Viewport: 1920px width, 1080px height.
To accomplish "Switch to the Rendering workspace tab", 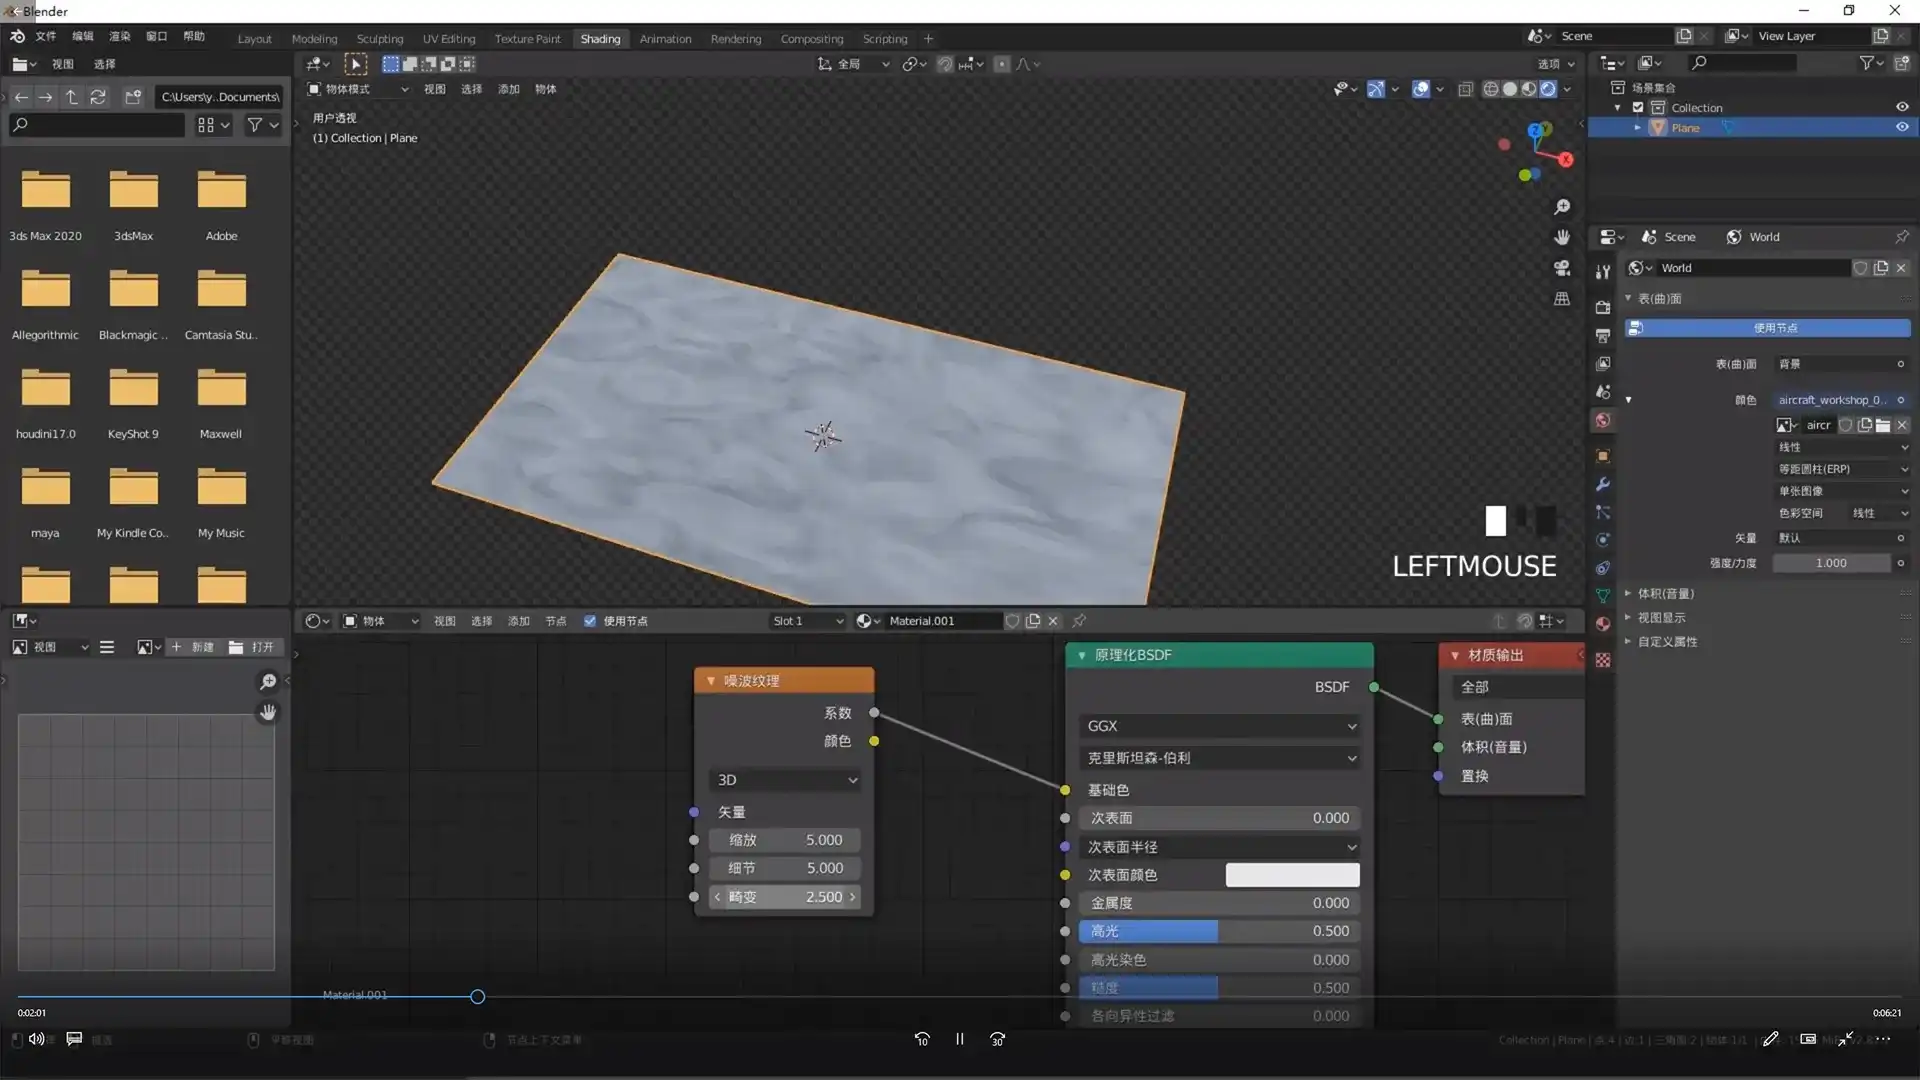I will [736, 38].
